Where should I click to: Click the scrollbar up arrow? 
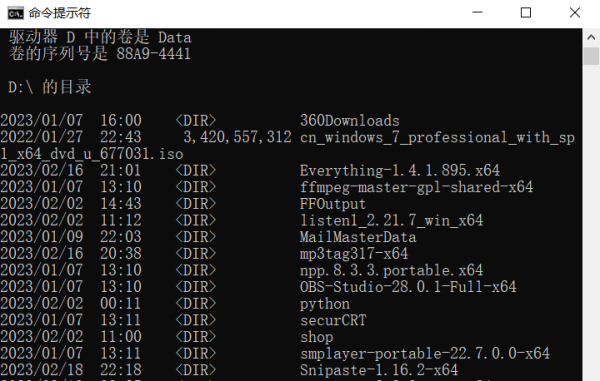pos(591,37)
